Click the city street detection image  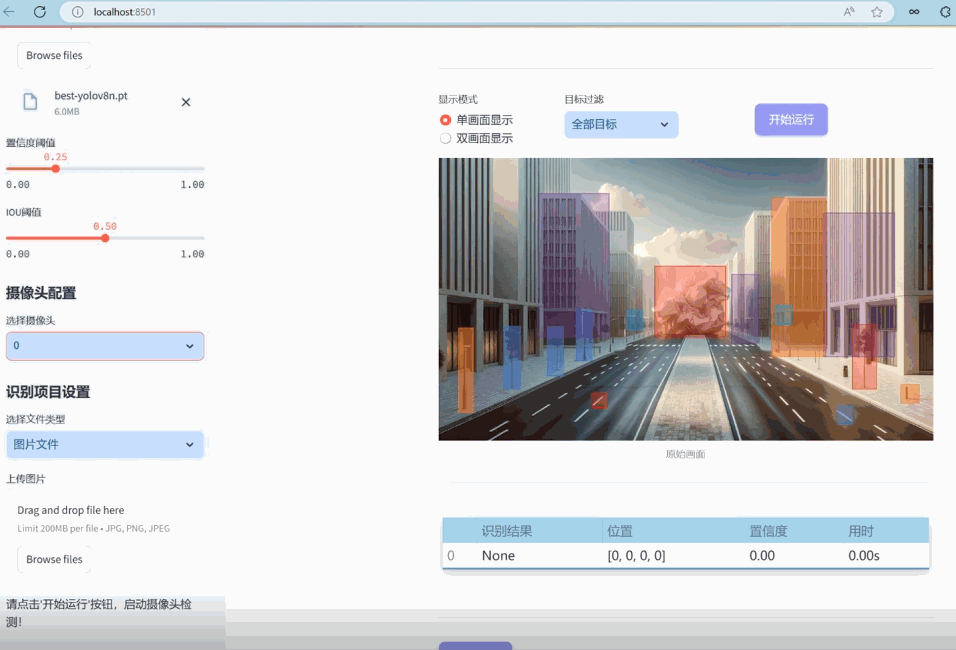coord(686,299)
